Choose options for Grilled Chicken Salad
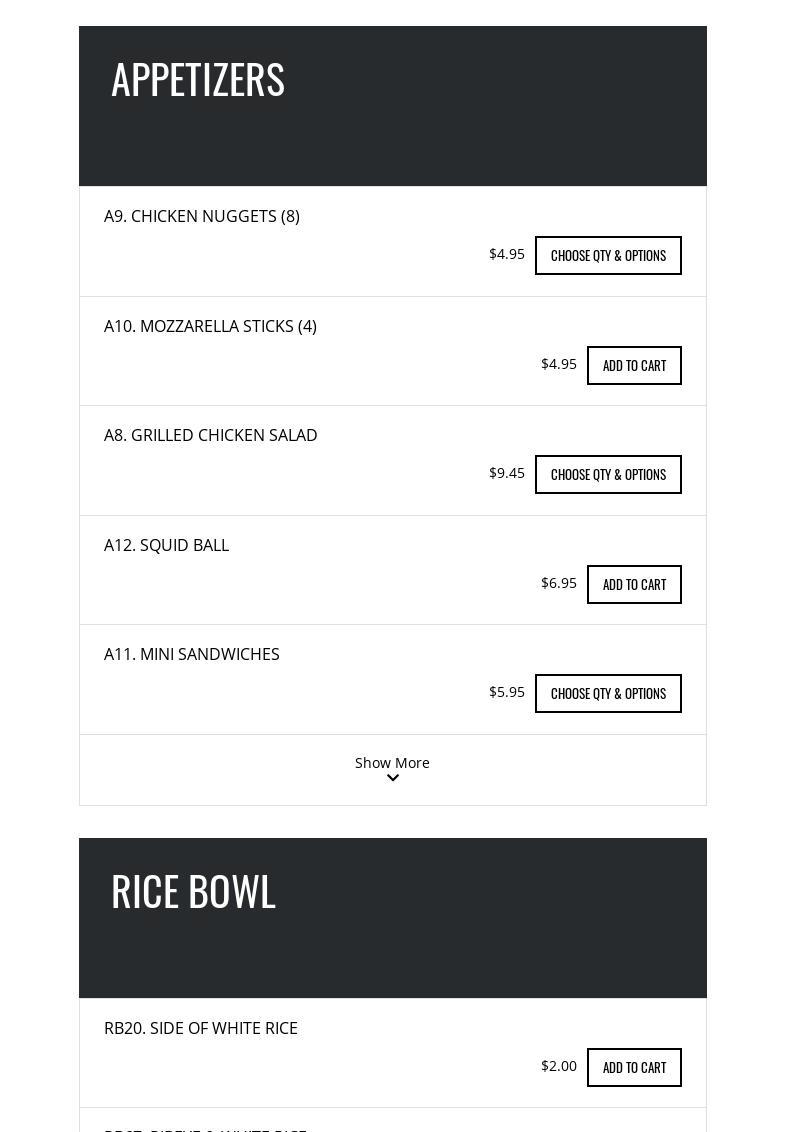 [x=608, y=474]
